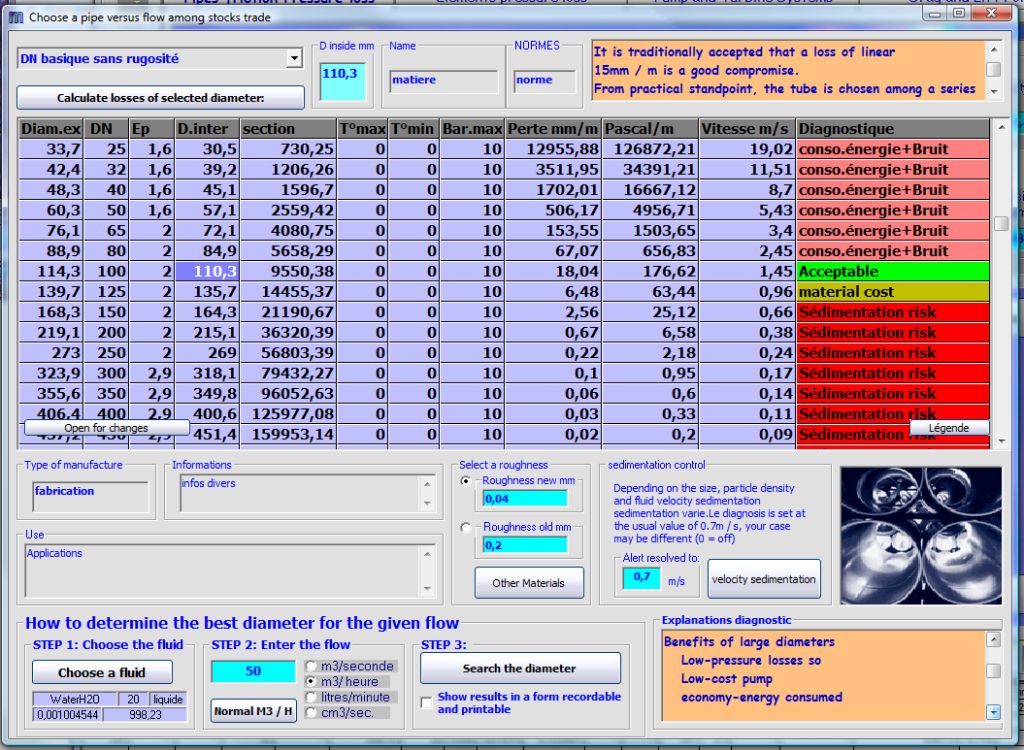Click the Légende button
Viewport: 1024px width, 750px height.
(949, 428)
